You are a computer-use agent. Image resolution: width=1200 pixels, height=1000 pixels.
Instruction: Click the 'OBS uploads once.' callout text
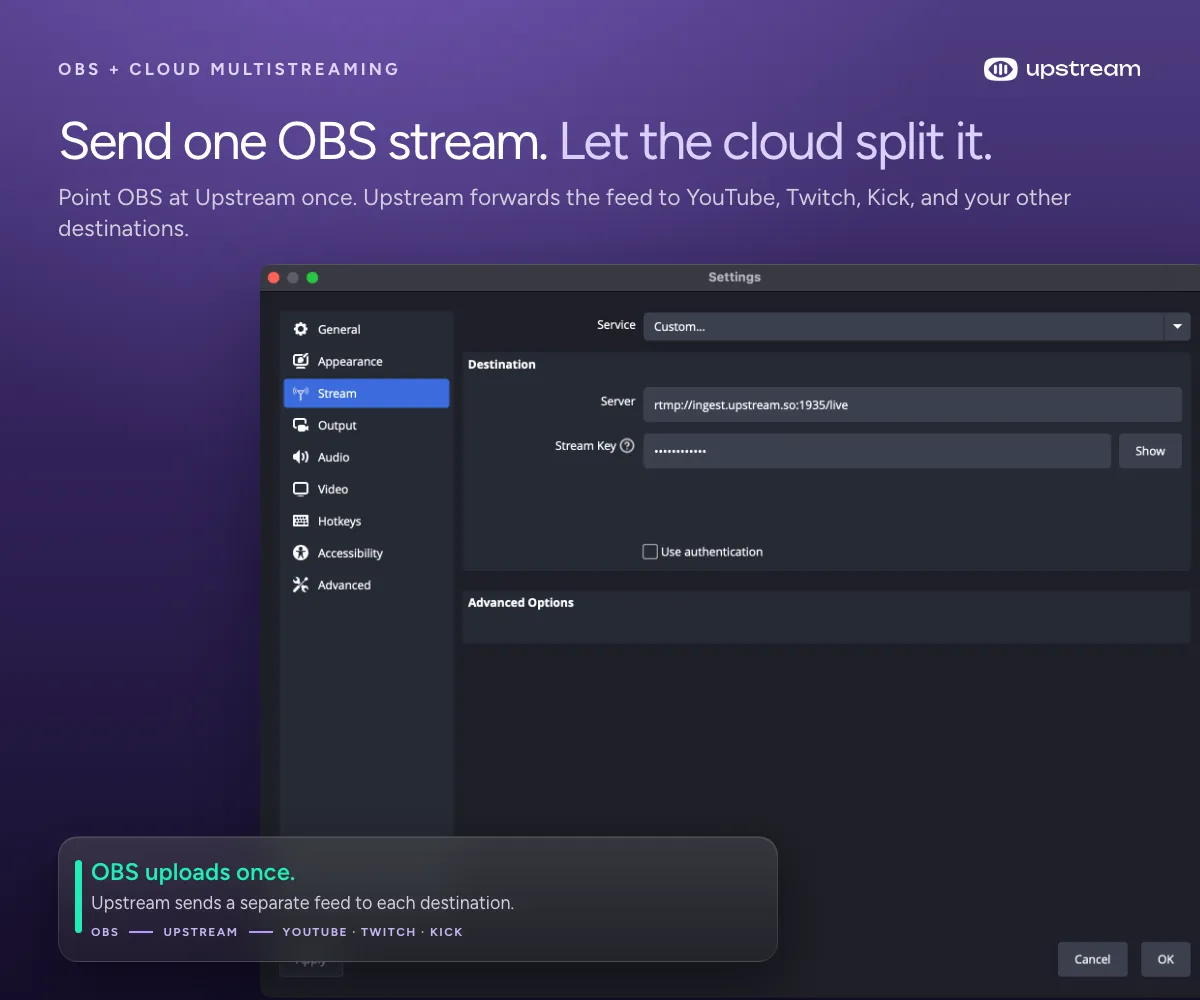pyautogui.click(x=193, y=872)
